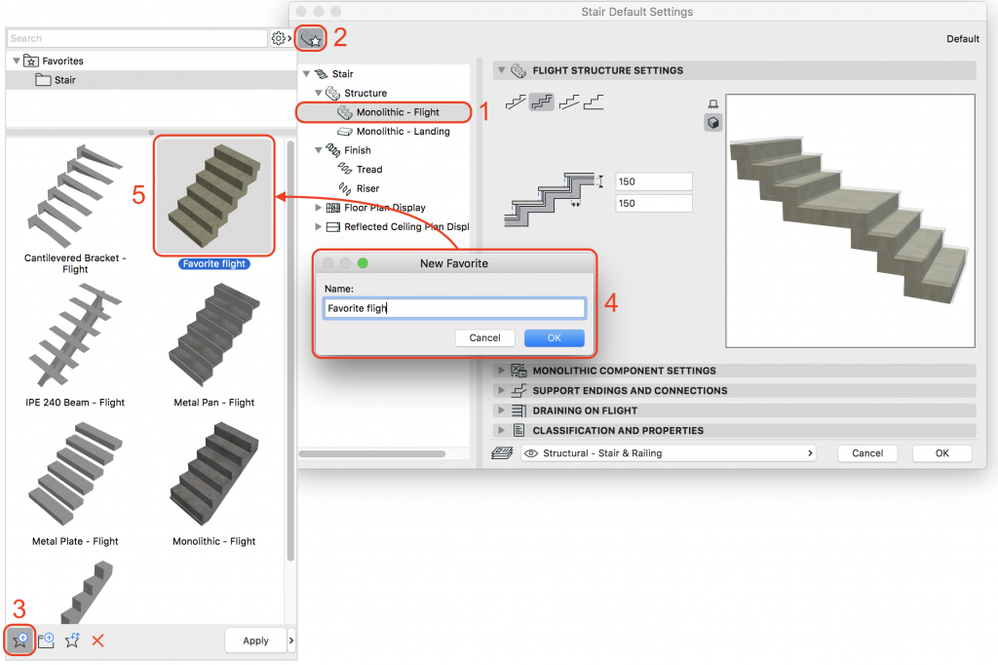The height and width of the screenshot is (665, 998).
Task: Click the lower 150 thickness field
Action: point(654,203)
